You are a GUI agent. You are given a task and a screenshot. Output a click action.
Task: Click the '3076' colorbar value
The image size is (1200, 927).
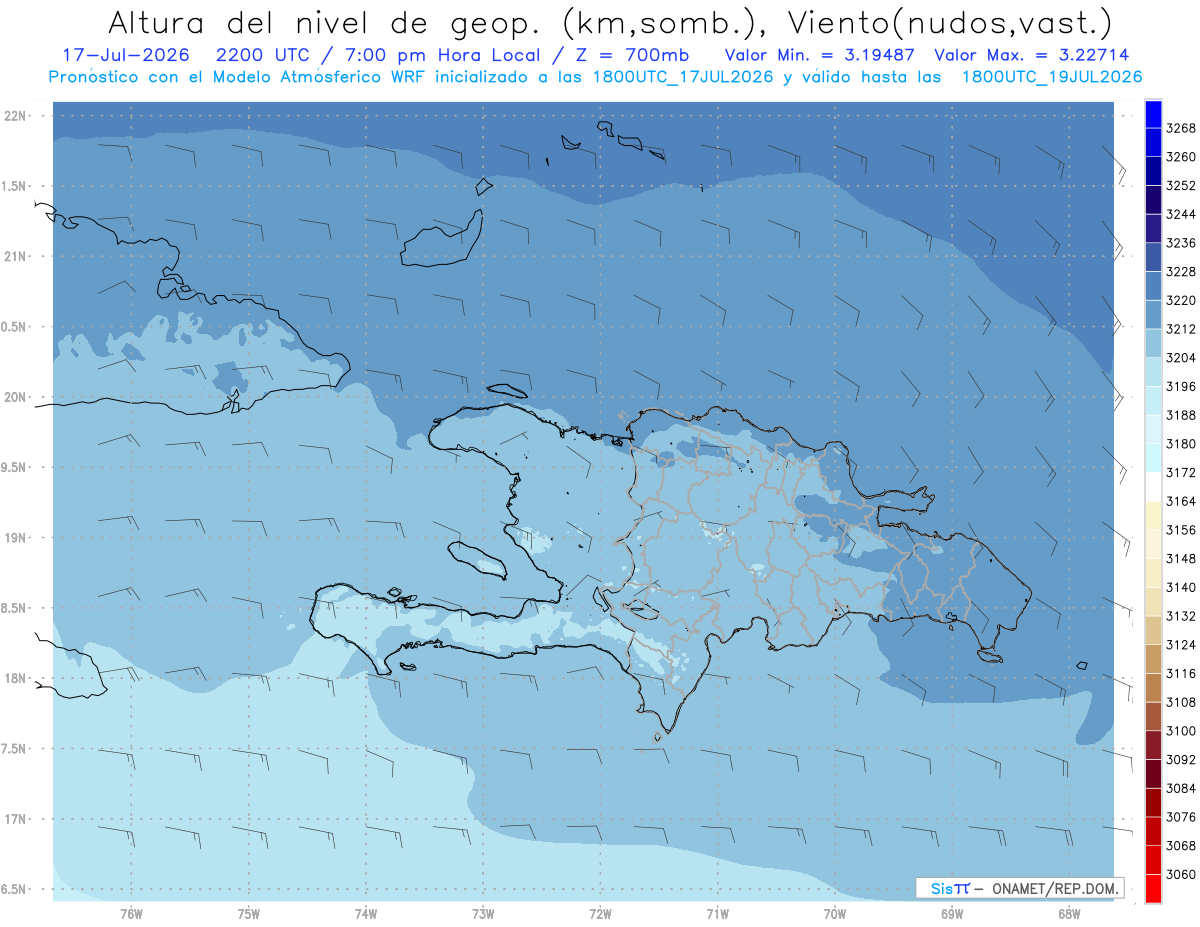click(x=1181, y=817)
